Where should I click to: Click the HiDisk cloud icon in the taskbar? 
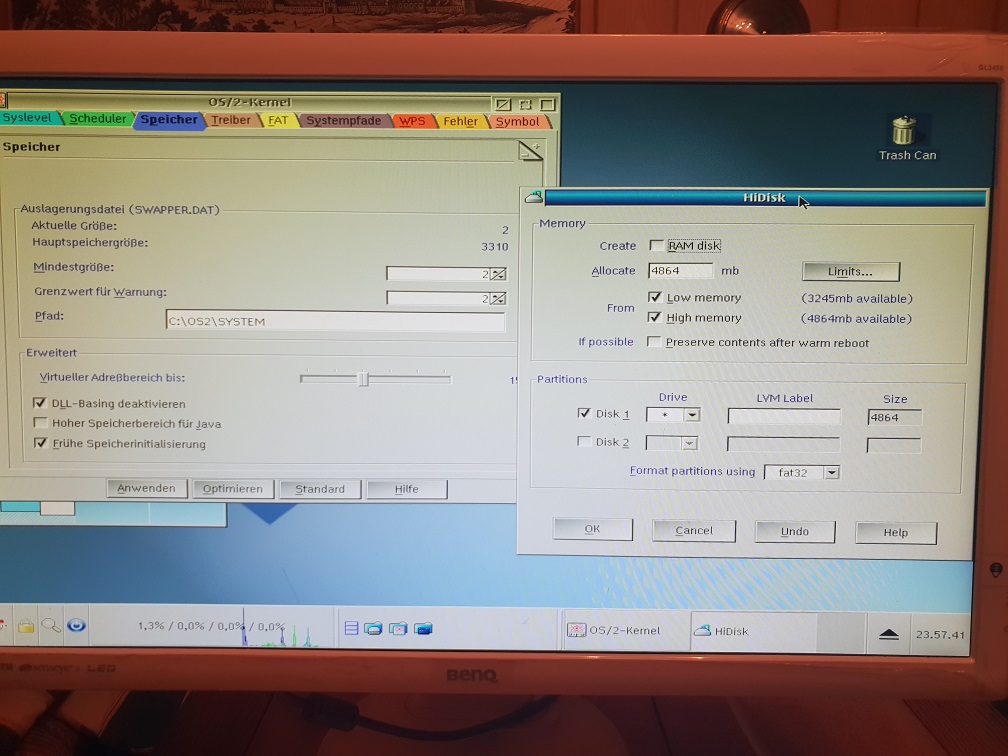pos(702,631)
